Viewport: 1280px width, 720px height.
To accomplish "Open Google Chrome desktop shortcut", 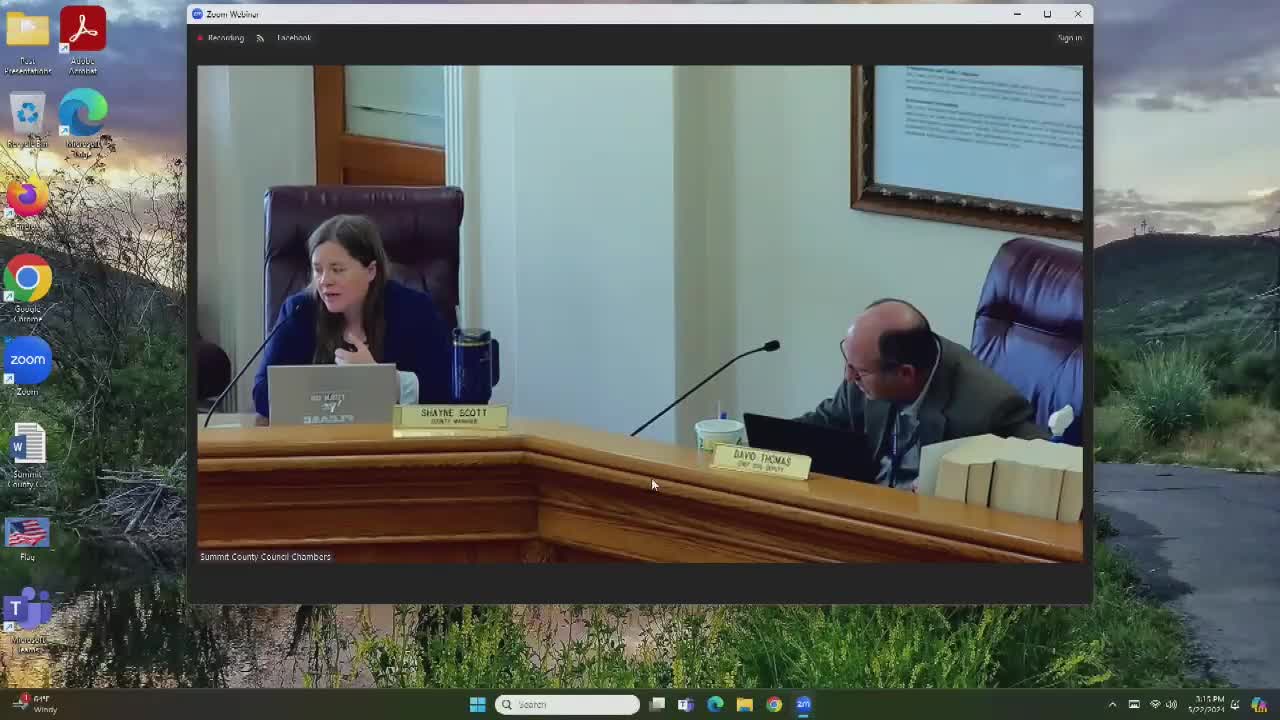I will click(x=27, y=278).
